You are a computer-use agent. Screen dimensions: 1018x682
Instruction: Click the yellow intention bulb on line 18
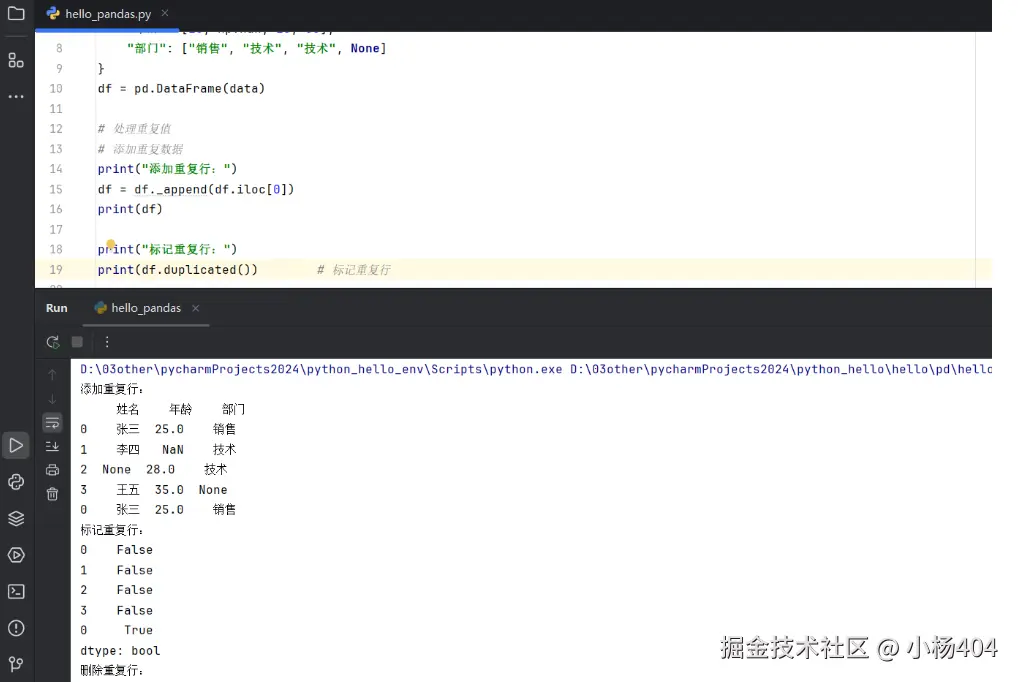point(111,244)
